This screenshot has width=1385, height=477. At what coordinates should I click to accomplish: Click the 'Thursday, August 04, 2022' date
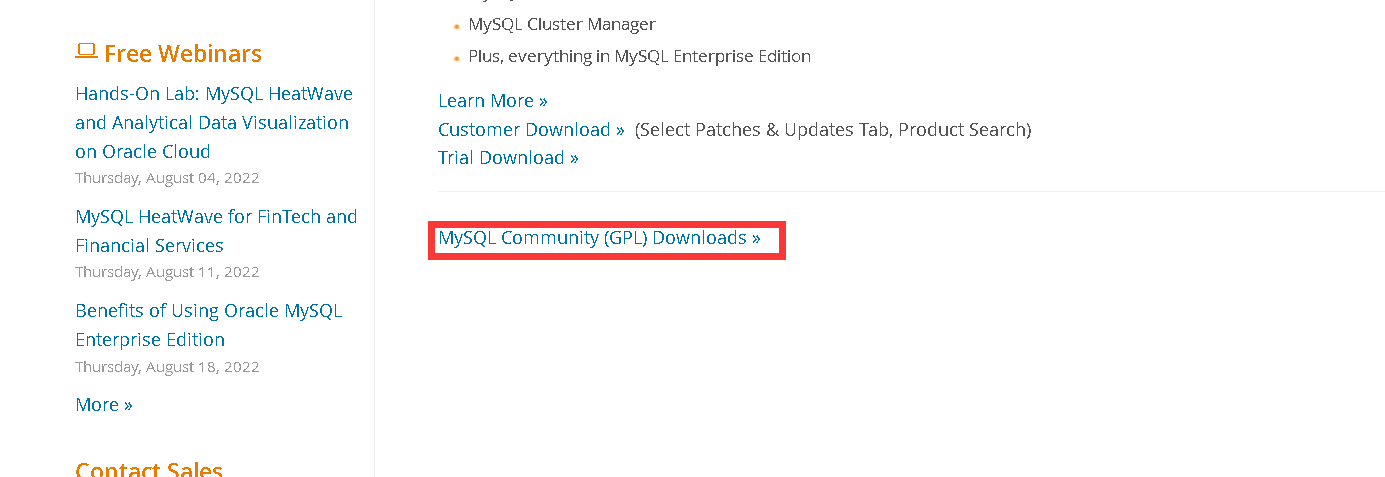[167, 178]
